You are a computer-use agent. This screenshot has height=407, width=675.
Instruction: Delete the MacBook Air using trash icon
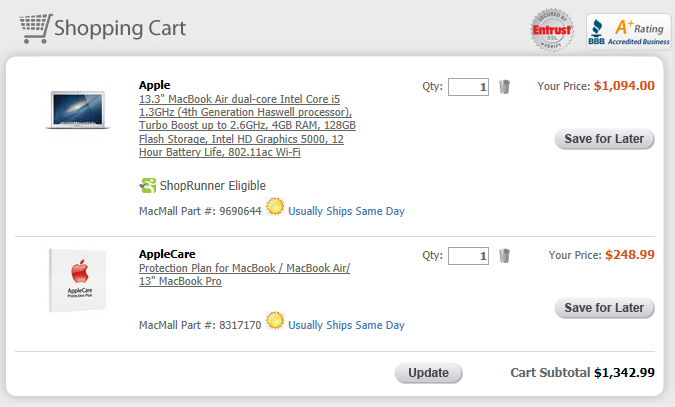(x=504, y=87)
